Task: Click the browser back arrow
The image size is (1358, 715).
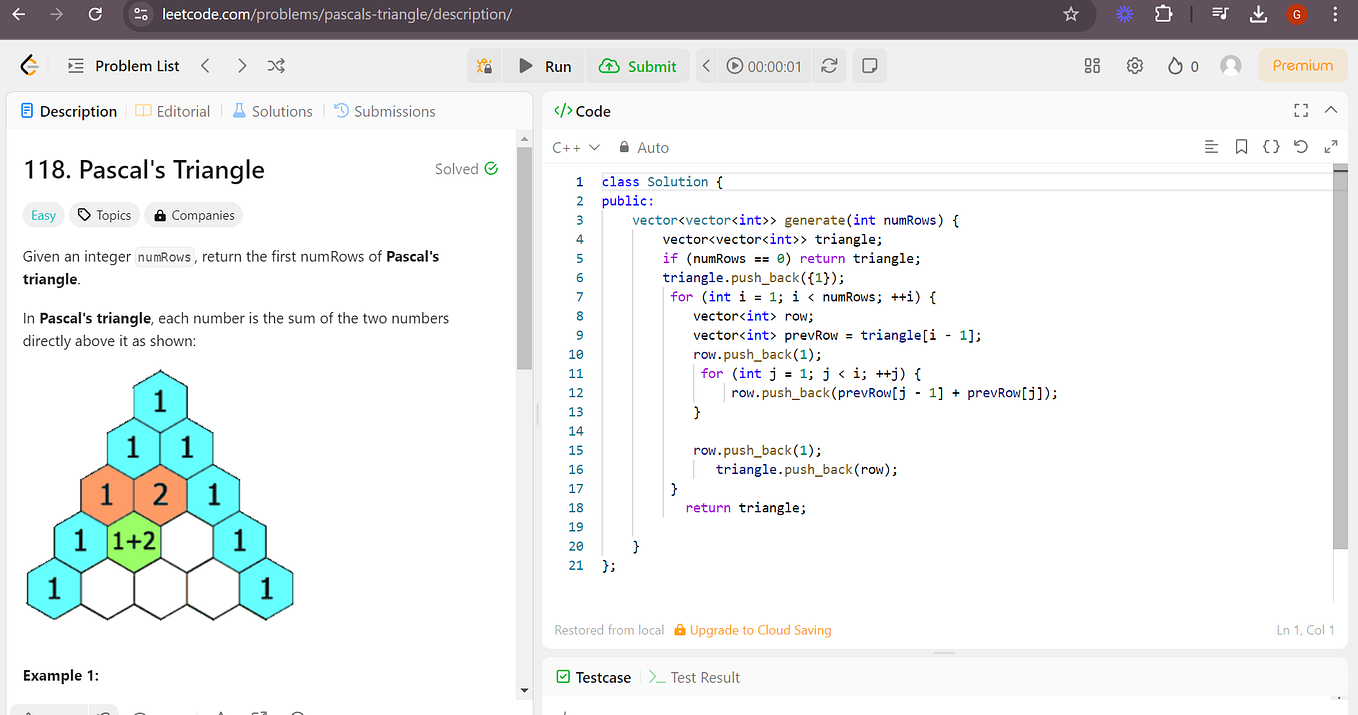Action: 19,14
